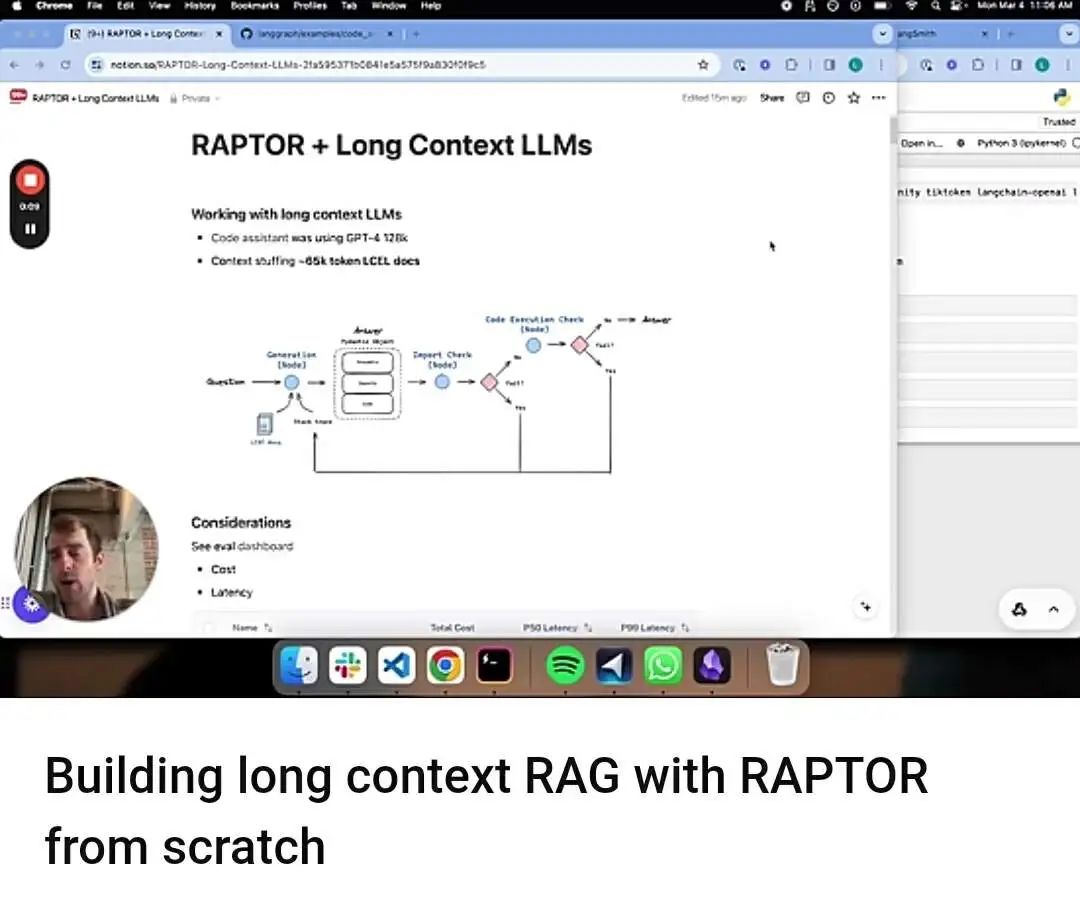Open Extensions puzzle icon in Notion window
Image resolution: width=1080 pixels, height=903 pixels.
pyautogui.click(x=791, y=65)
